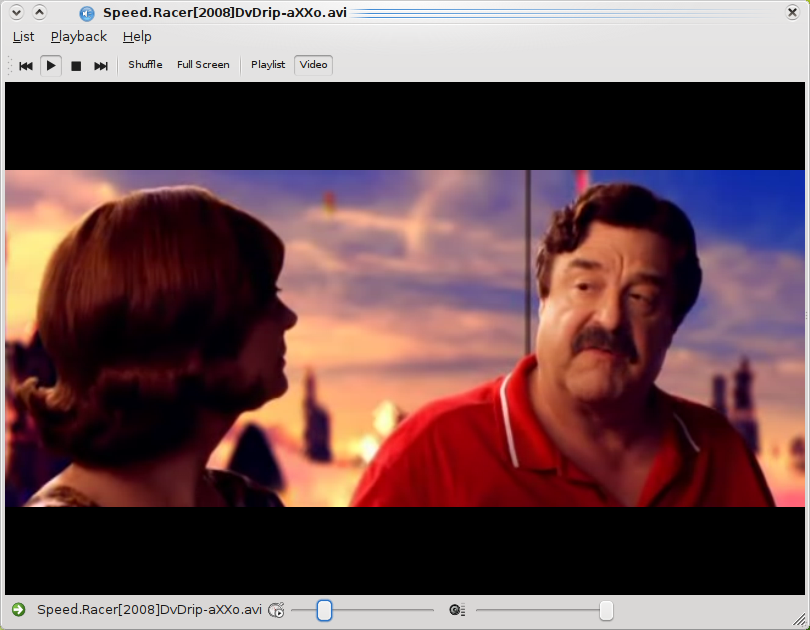
Task: Click the window resize grip
Action: click(800, 620)
